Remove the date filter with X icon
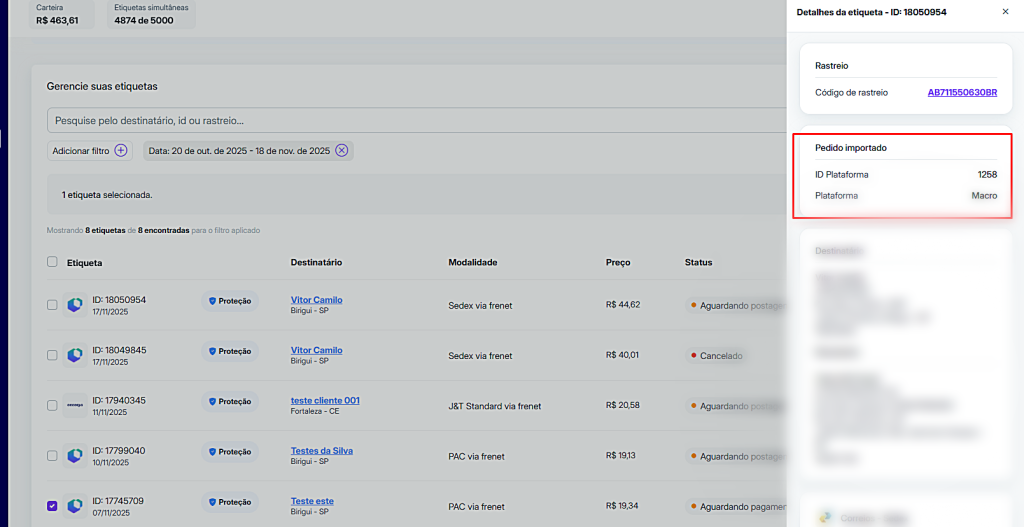This screenshot has width=1024, height=527. (x=341, y=151)
